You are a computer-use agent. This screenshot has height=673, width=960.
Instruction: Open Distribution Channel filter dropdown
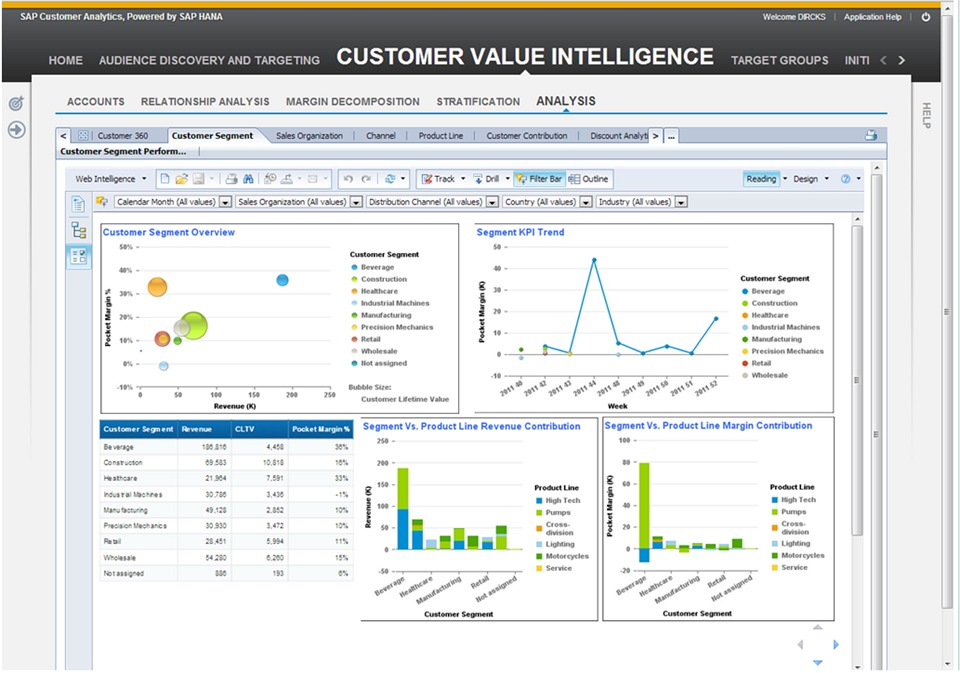(x=492, y=202)
